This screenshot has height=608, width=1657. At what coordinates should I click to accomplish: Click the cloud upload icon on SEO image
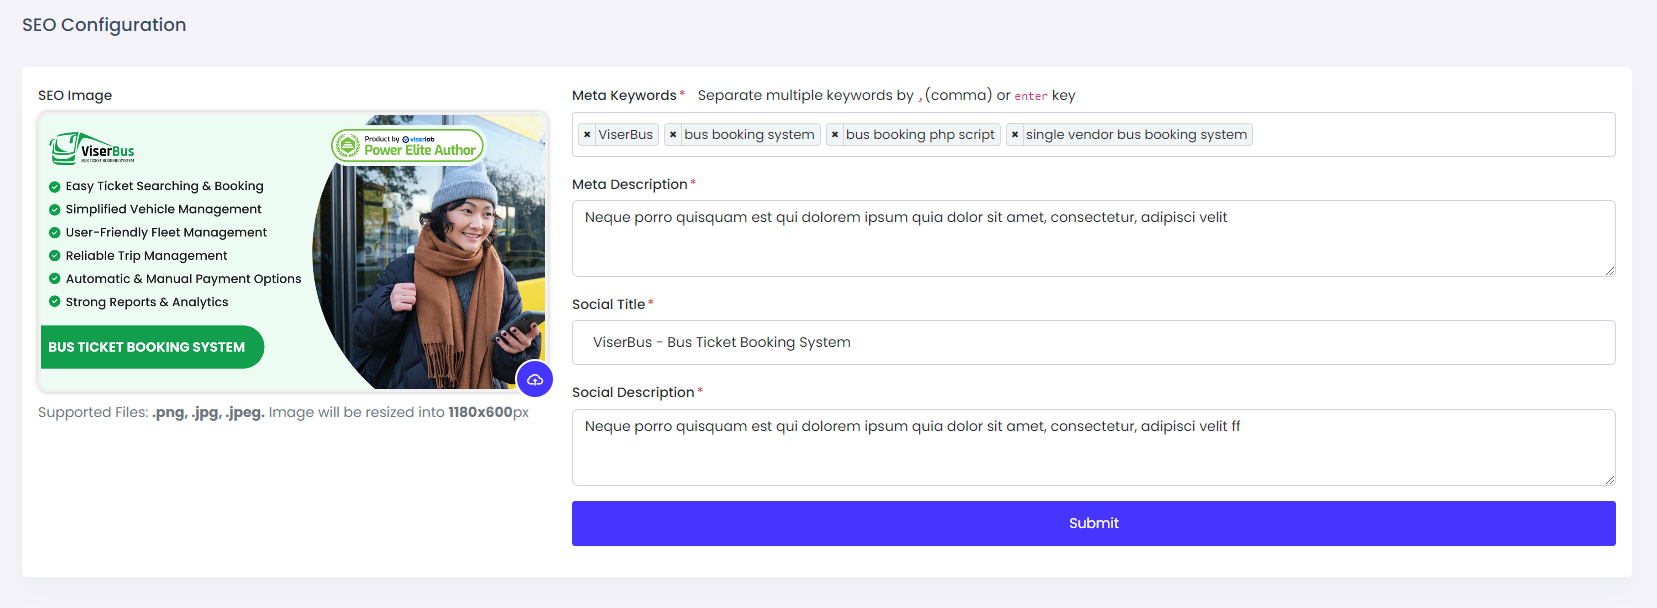tap(534, 379)
